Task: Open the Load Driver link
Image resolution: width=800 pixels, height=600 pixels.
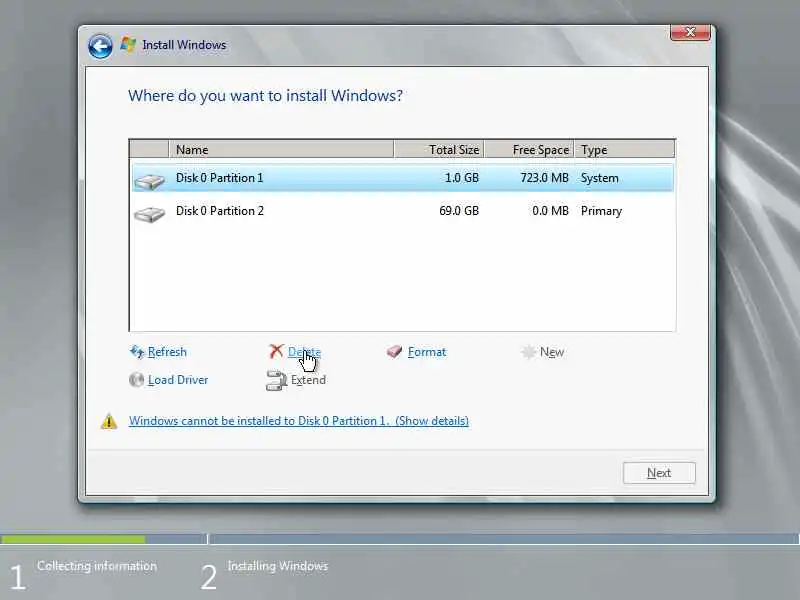Action: [178, 380]
